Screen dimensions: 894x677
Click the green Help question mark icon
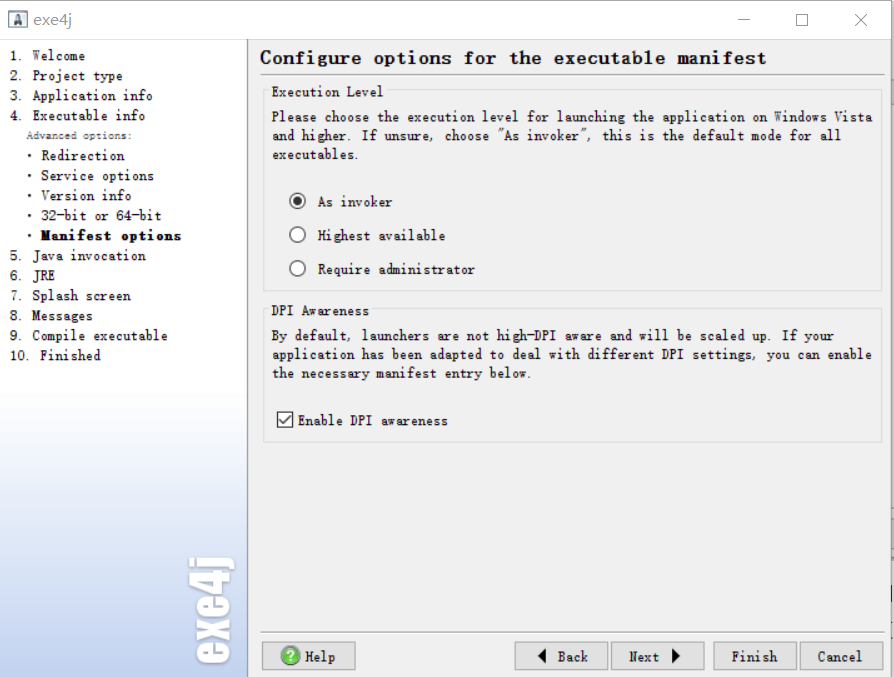(290, 656)
